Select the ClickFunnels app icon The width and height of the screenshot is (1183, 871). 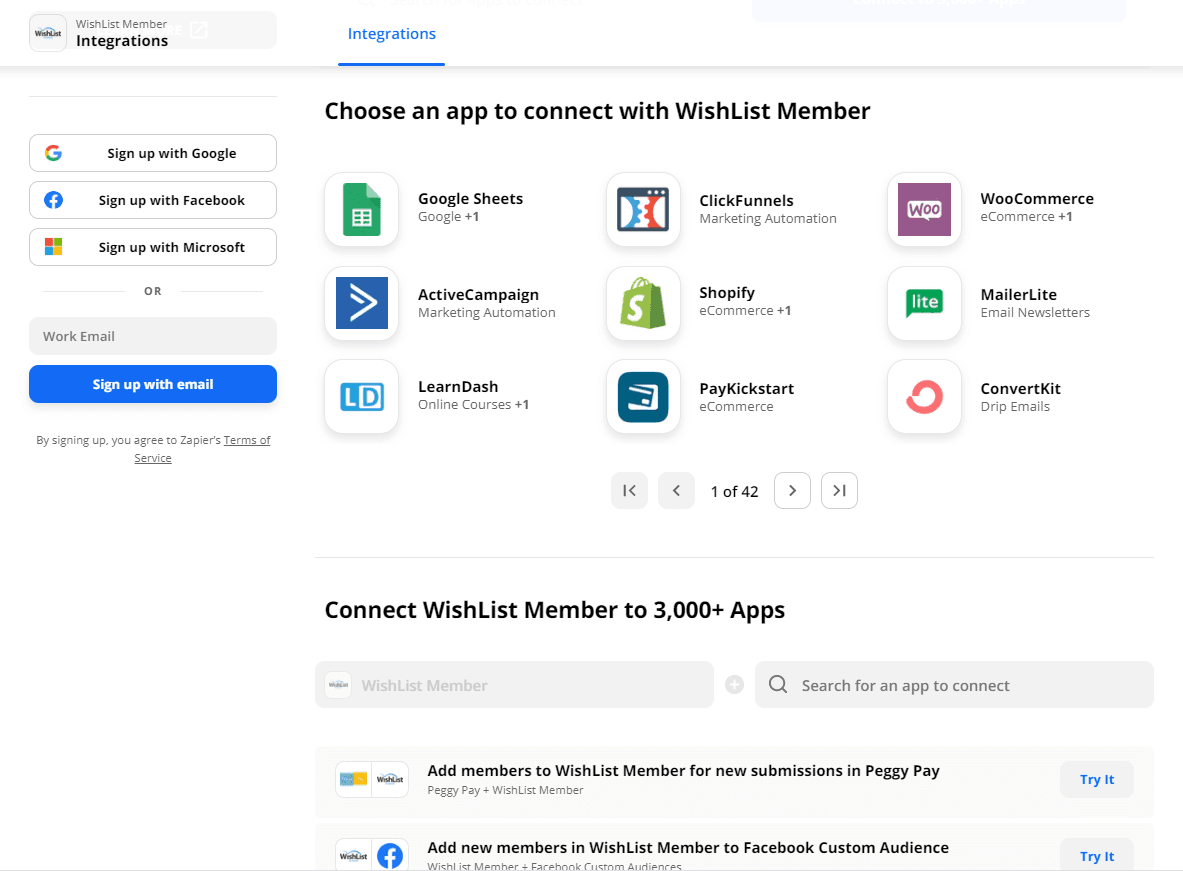(643, 209)
